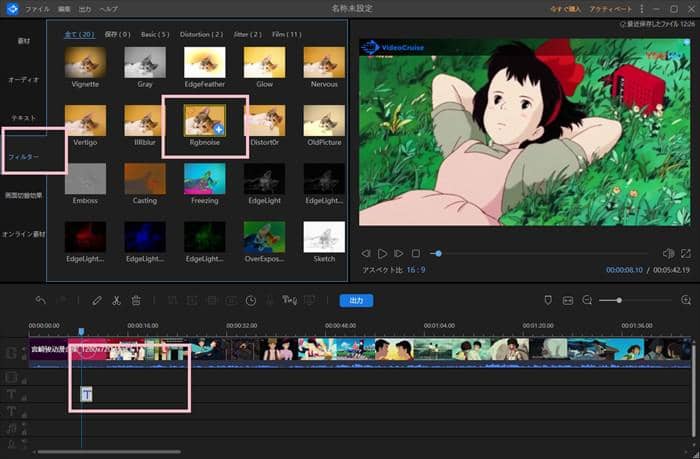Click the VideoCruise app logo
Screen dimensions: 700x459
pyautogui.click(x=12, y=8)
